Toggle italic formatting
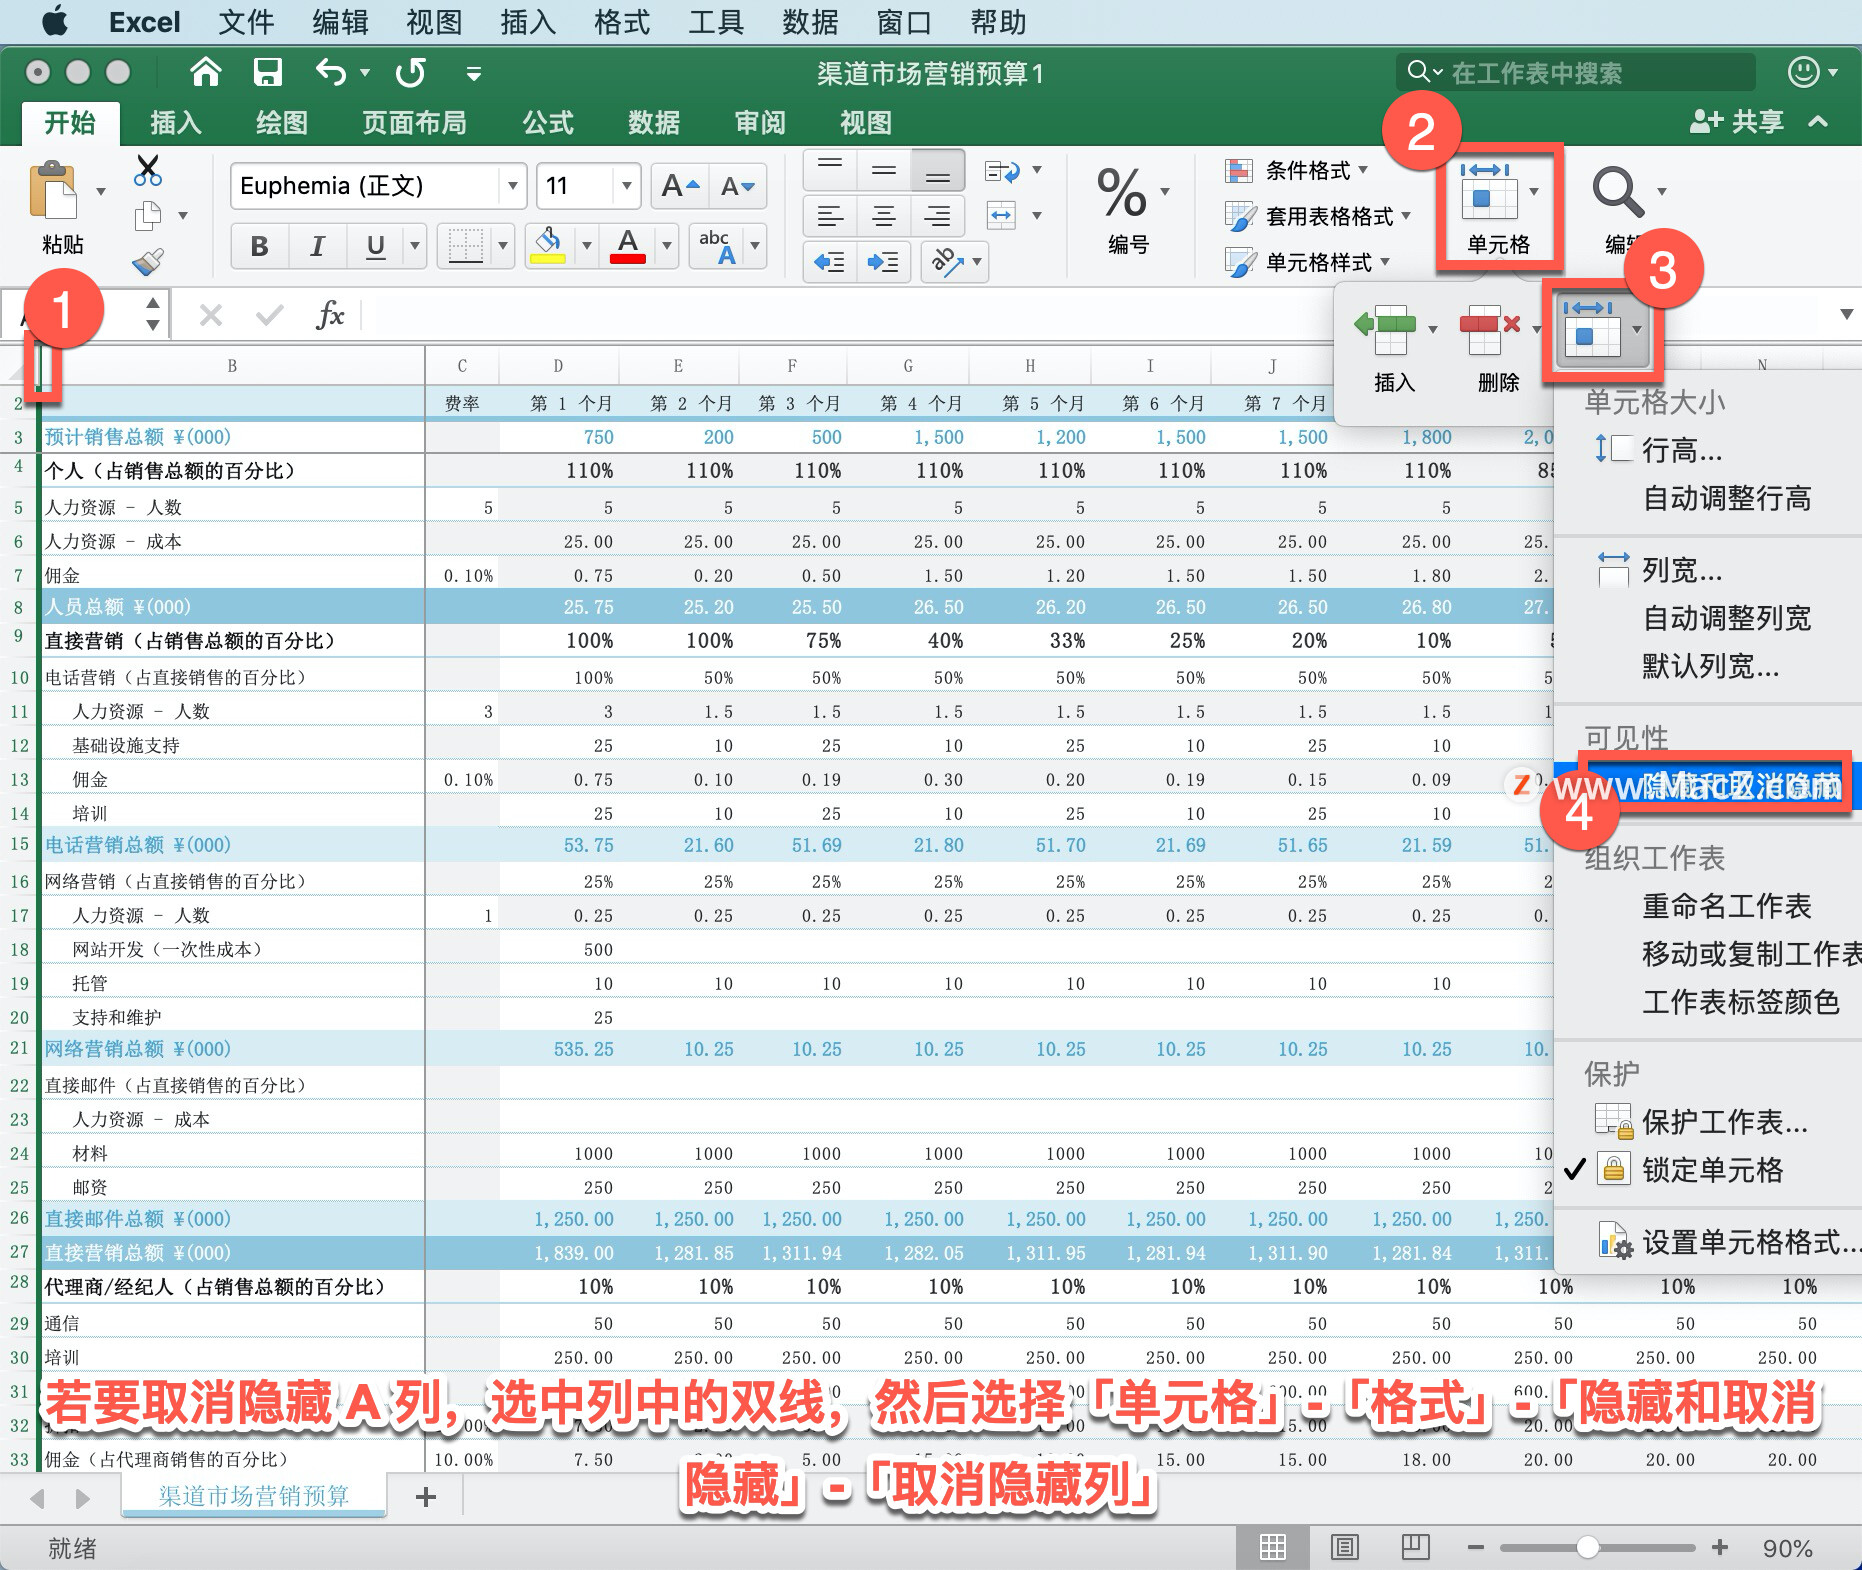The height and width of the screenshot is (1570, 1862). (317, 246)
